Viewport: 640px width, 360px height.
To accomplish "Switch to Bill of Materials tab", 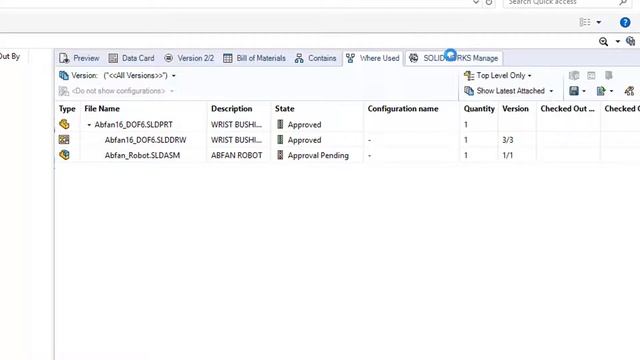I will coord(254,58).
